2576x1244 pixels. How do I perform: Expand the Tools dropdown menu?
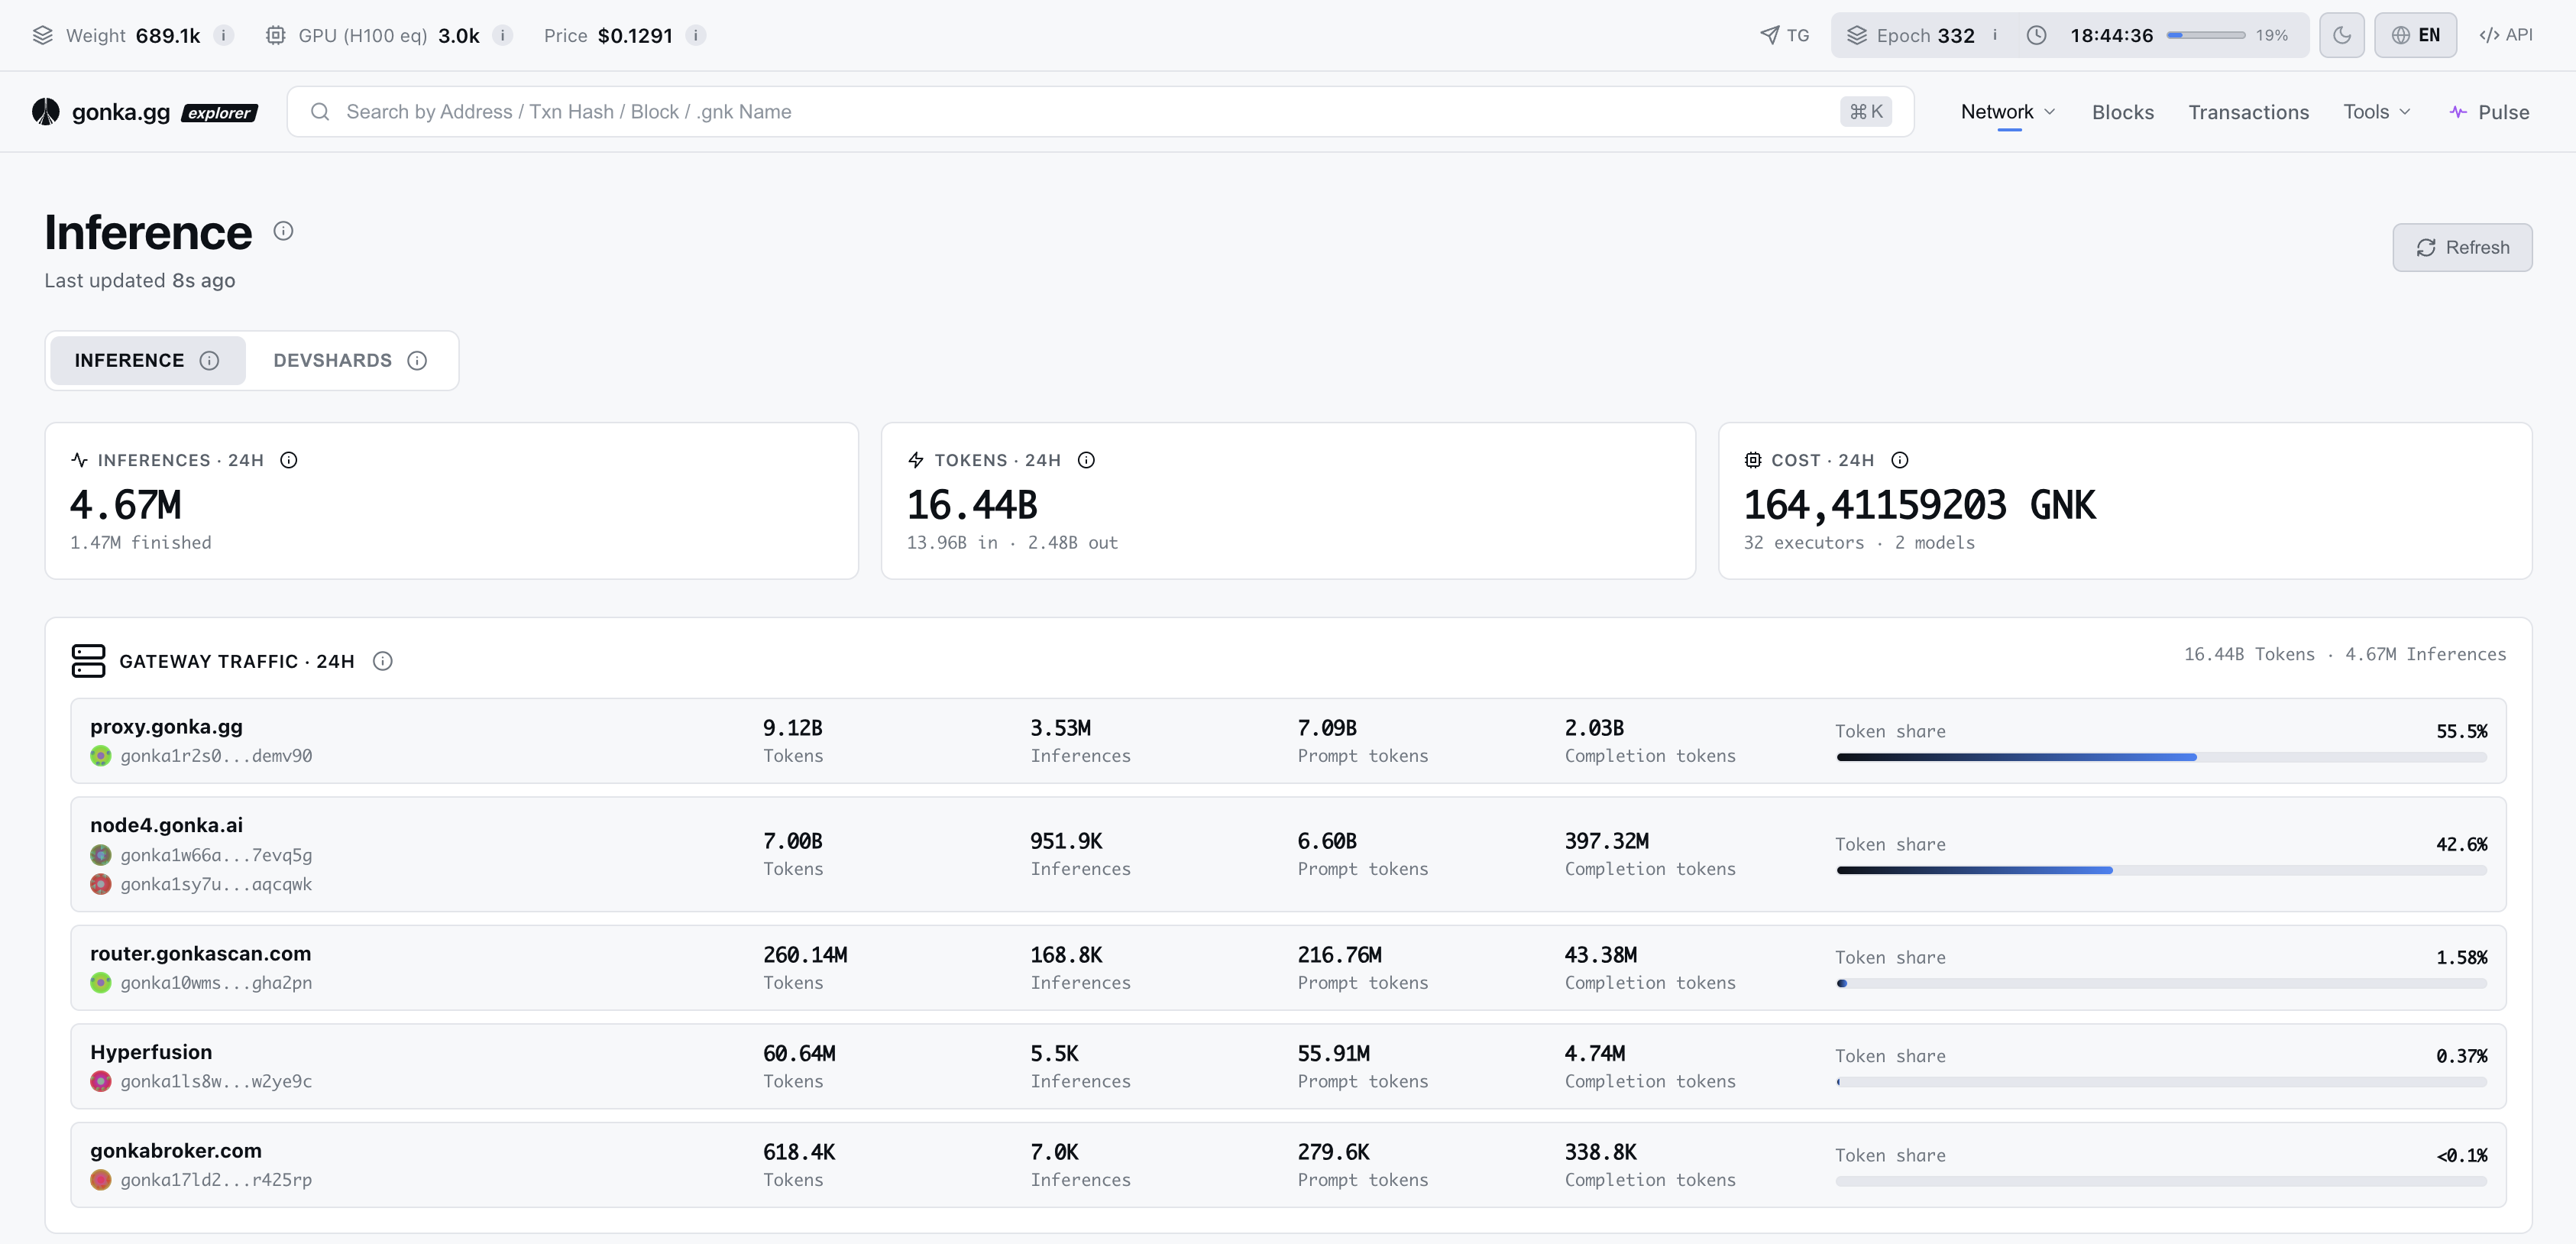coord(2377,112)
